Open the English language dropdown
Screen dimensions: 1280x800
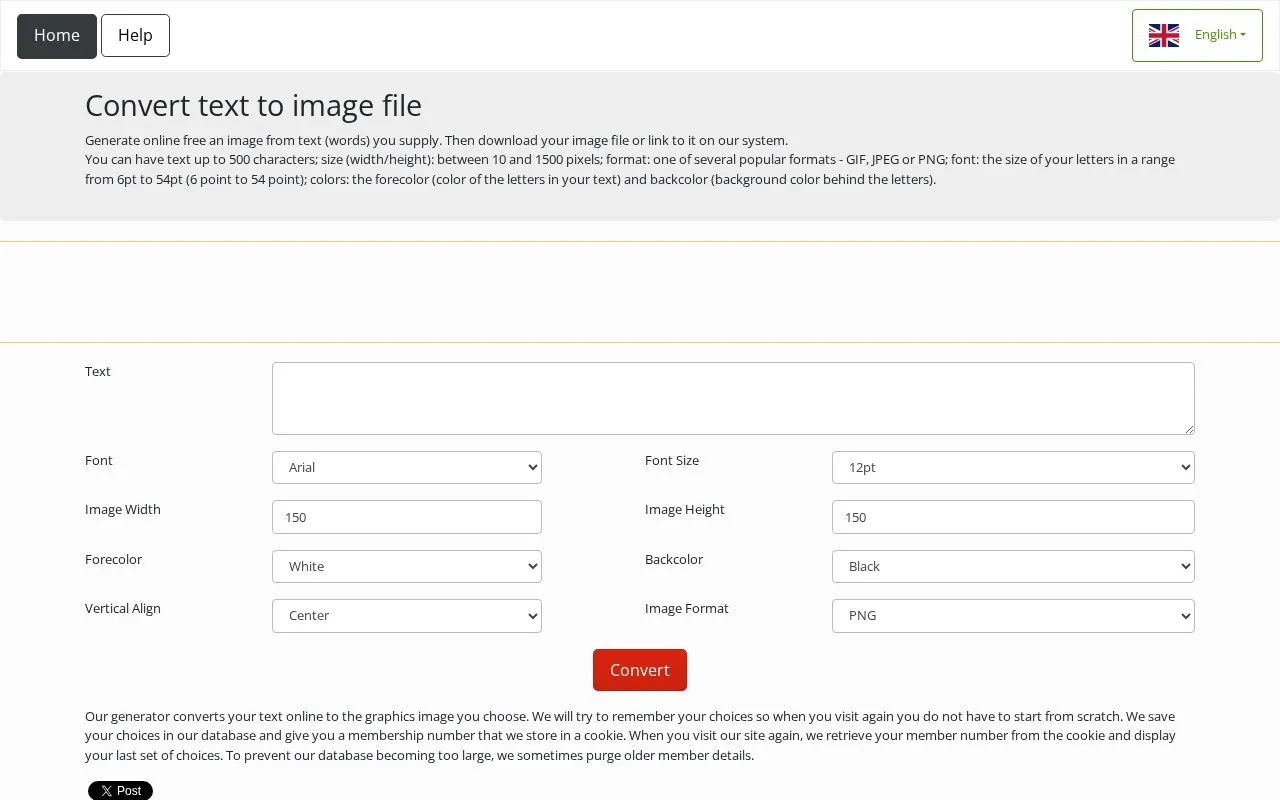pos(1197,35)
